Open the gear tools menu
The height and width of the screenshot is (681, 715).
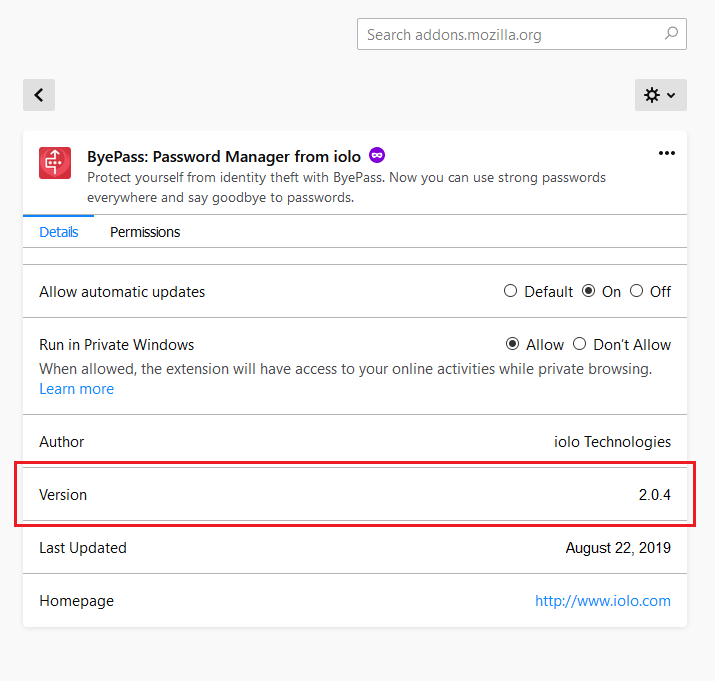click(660, 95)
